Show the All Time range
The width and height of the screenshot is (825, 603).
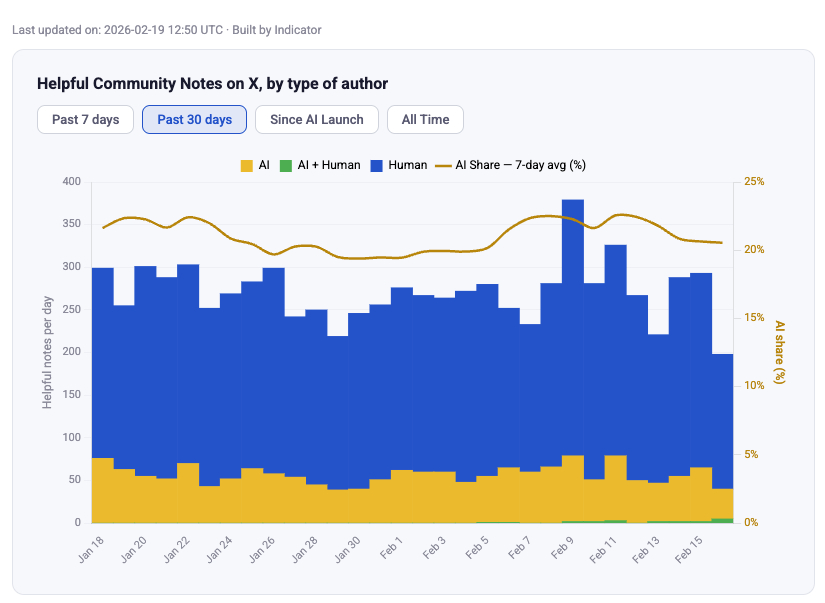(x=425, y=120)
